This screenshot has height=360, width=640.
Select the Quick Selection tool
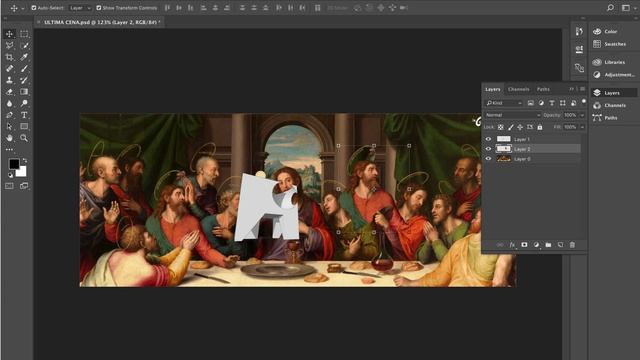pos(24,45)
